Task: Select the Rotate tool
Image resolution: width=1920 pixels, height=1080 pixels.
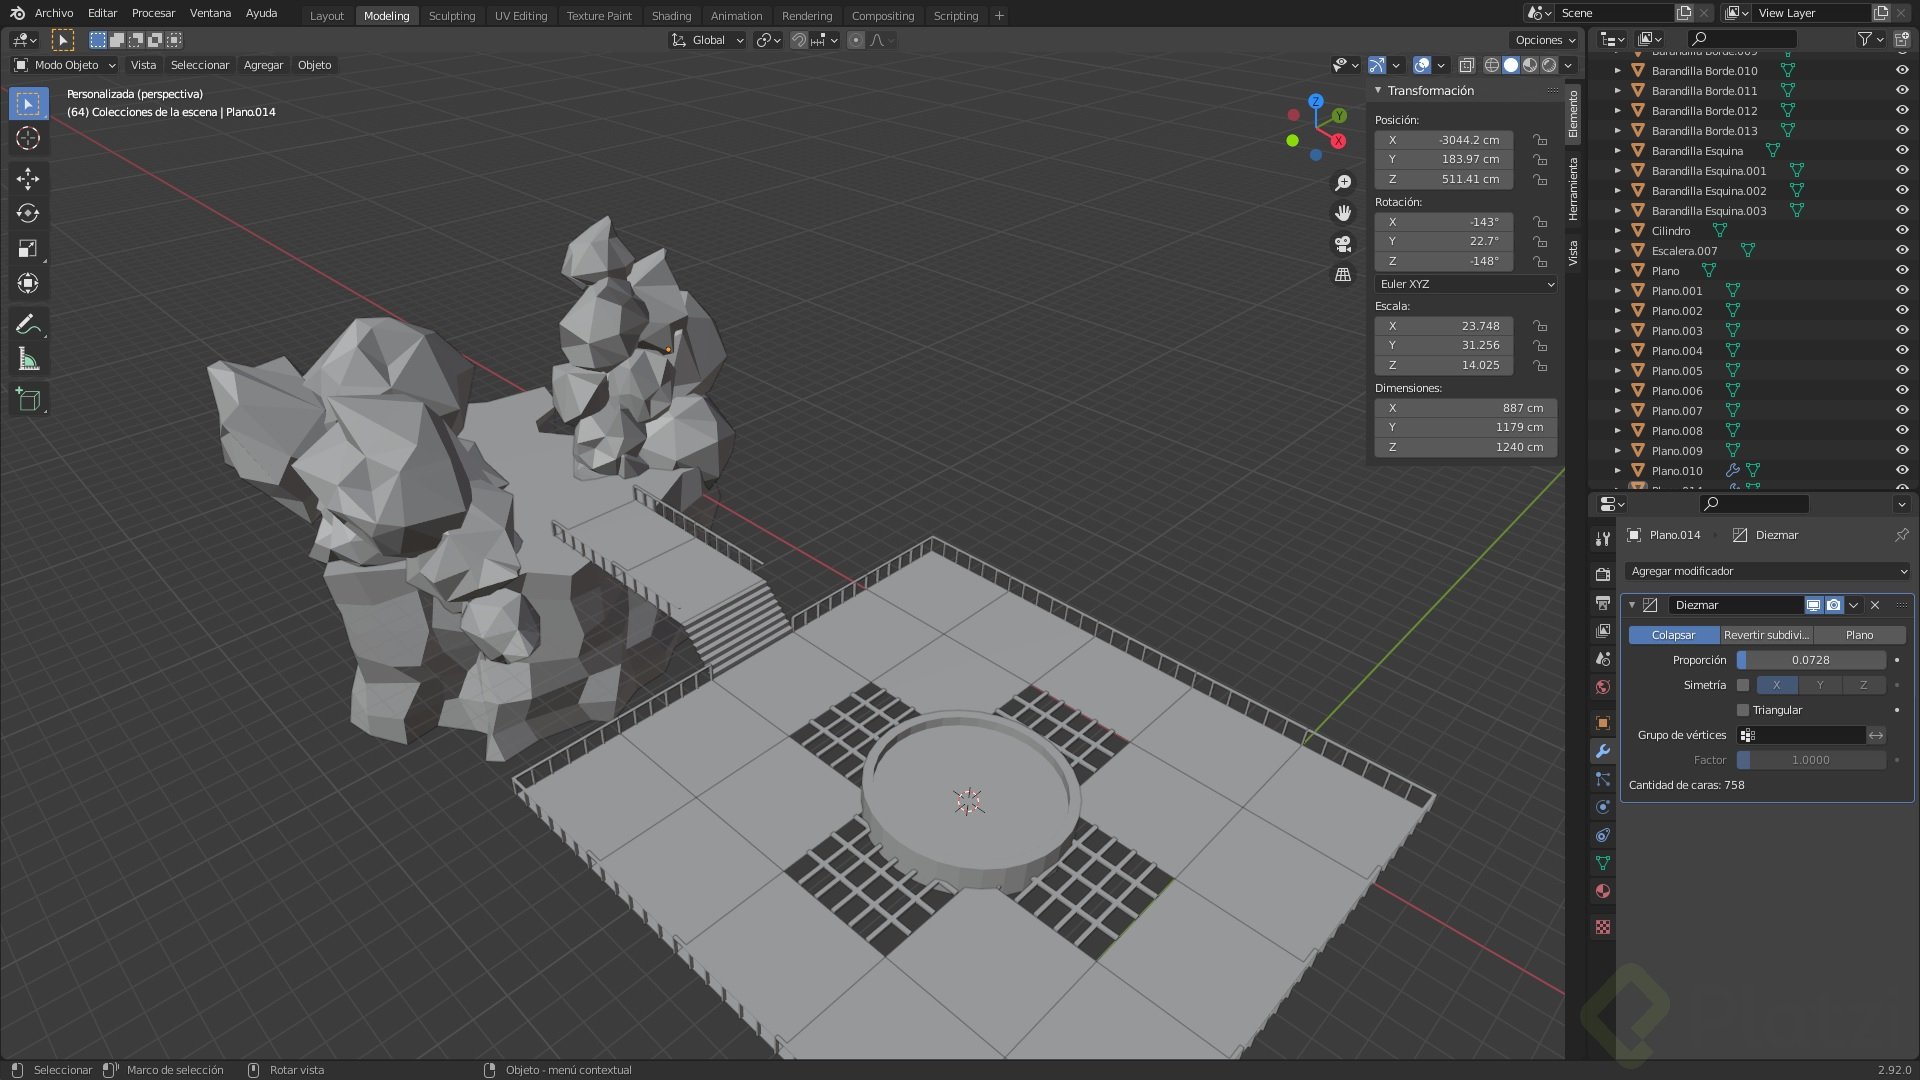Action: 28,213
